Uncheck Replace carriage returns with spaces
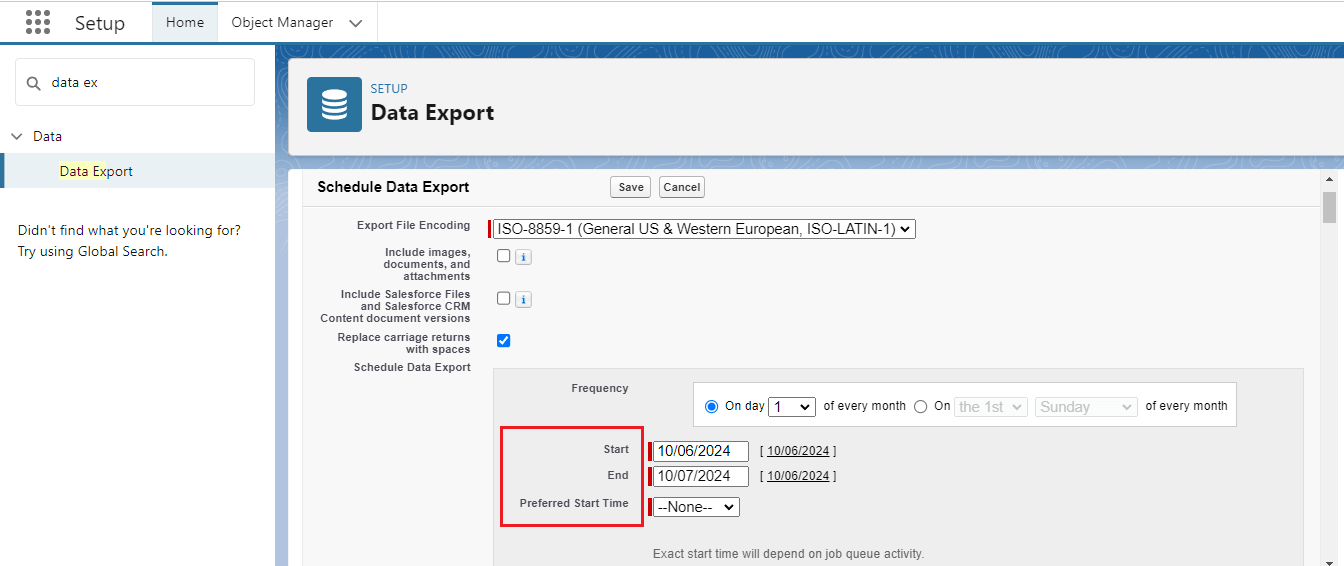Viewport: 1344px width, 566px height. click(x=504, y=340)
